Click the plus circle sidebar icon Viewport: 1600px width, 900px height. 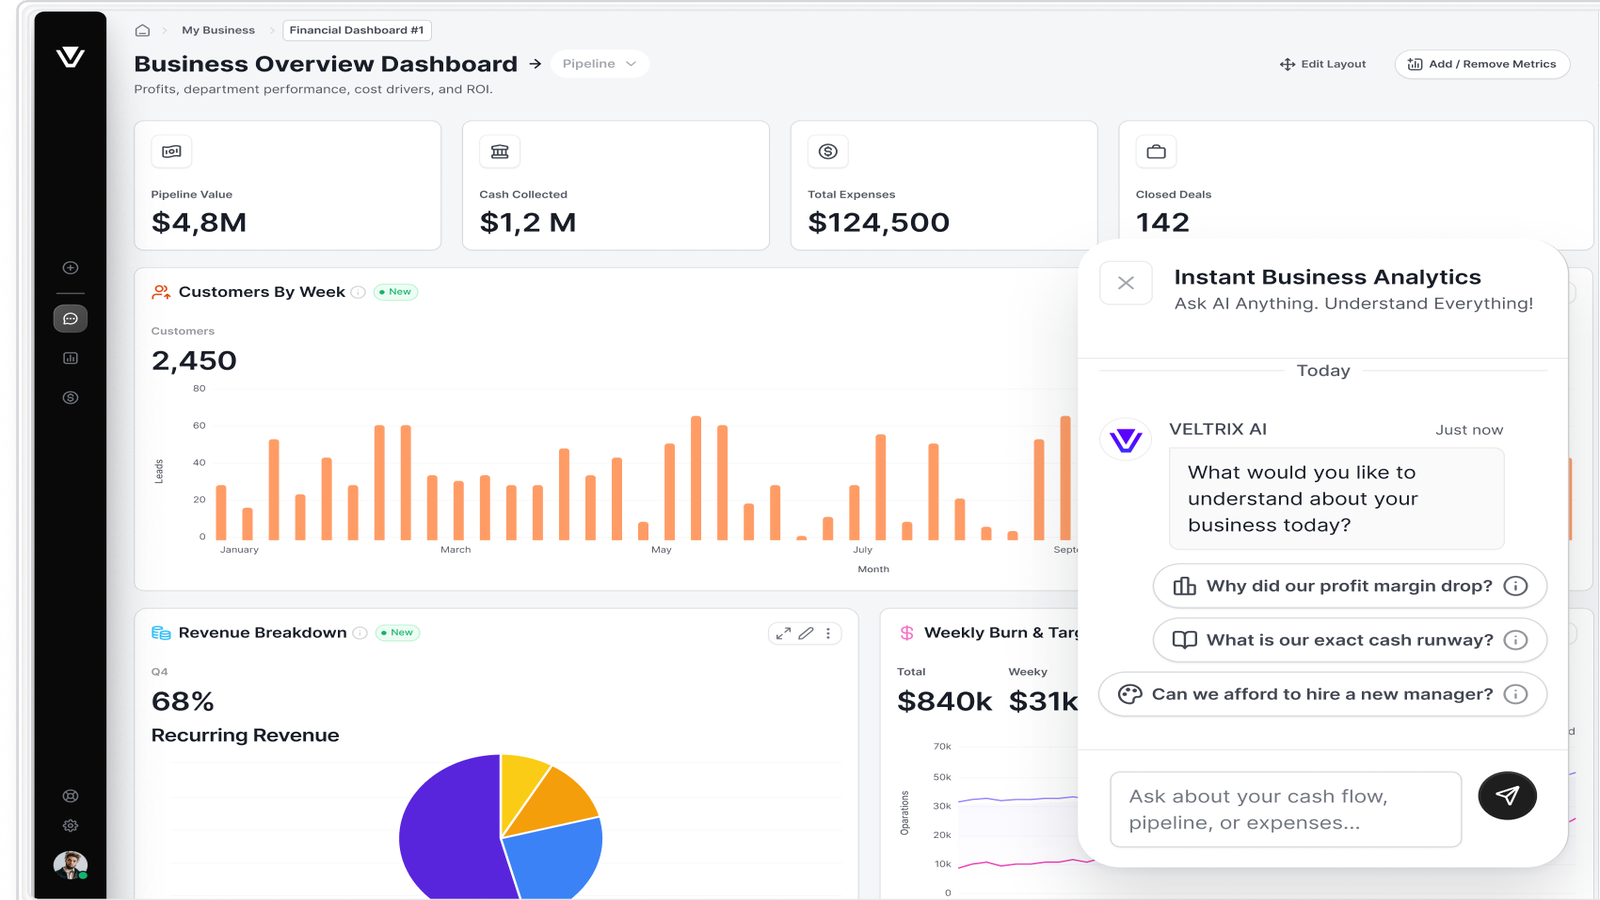pos(70,268)
